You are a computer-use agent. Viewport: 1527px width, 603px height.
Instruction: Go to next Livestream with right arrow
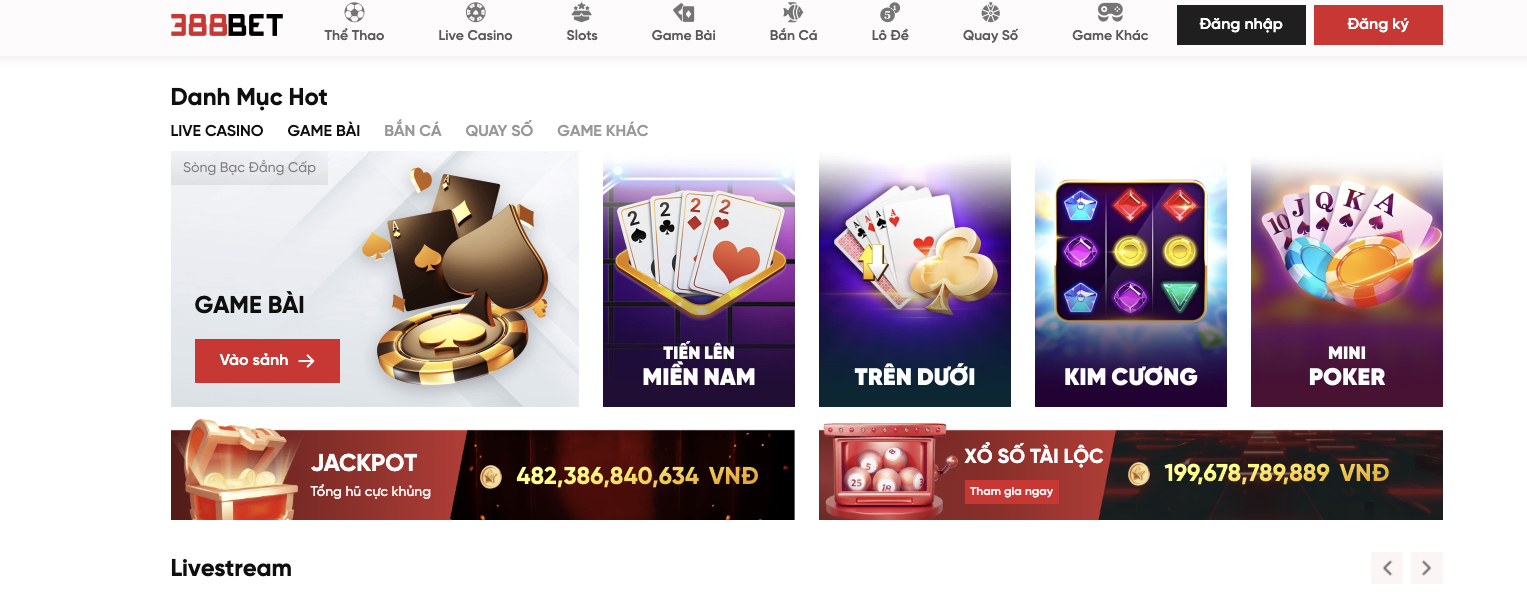point(1427,568)
